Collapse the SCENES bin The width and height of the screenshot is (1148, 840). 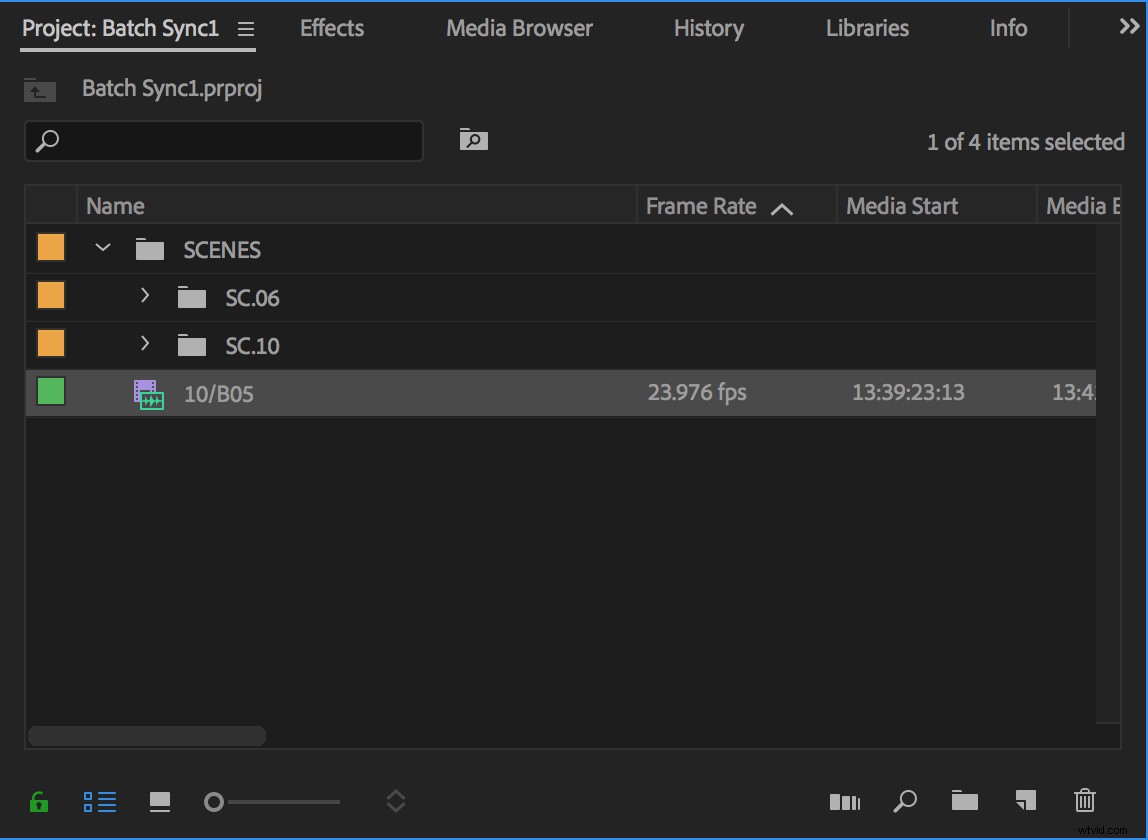102,247
